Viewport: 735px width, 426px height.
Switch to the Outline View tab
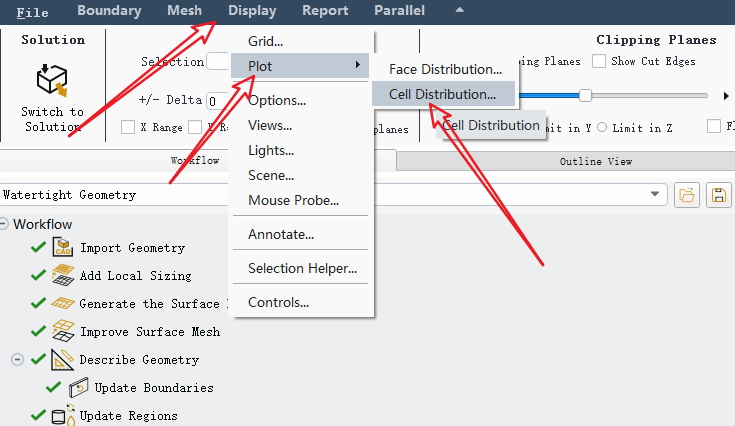pyautogui.click(x=595, y=161)
